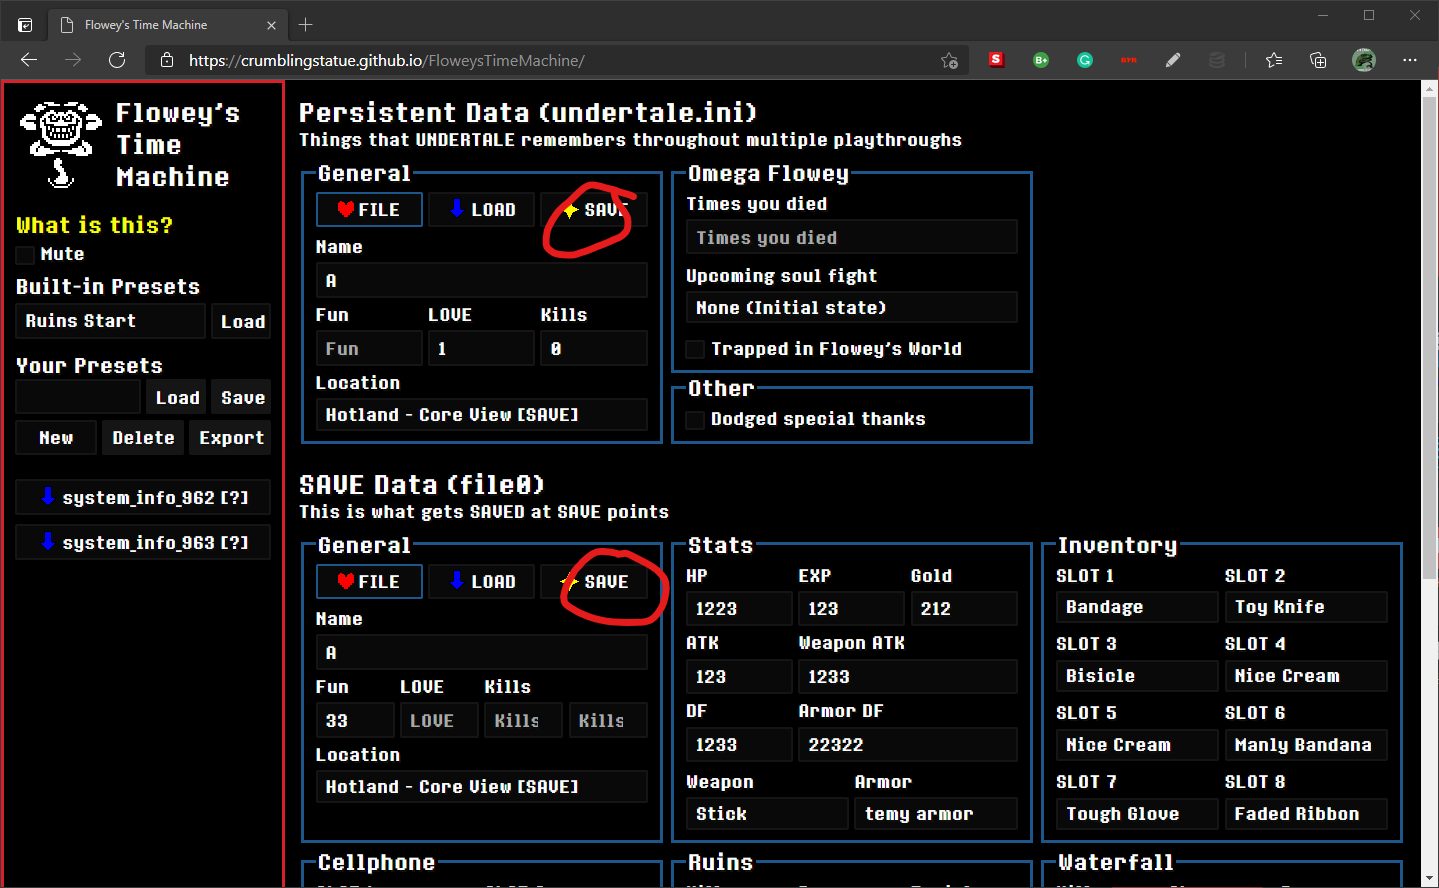Toggle the Mute checkbox
1439x888 pixels.
click(25, 255)
